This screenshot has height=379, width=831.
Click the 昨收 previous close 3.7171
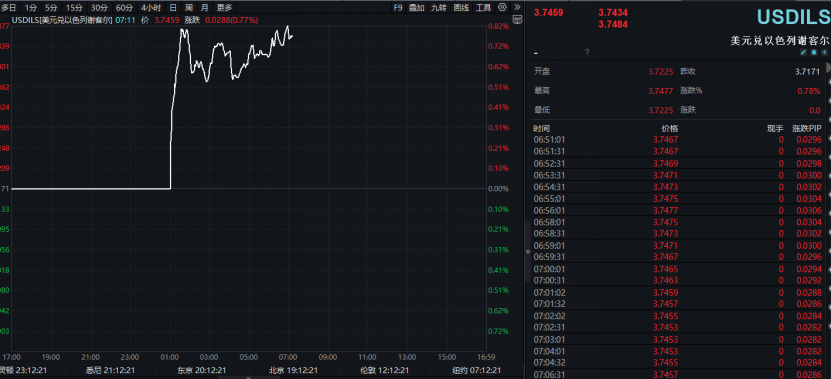(808, 71)
